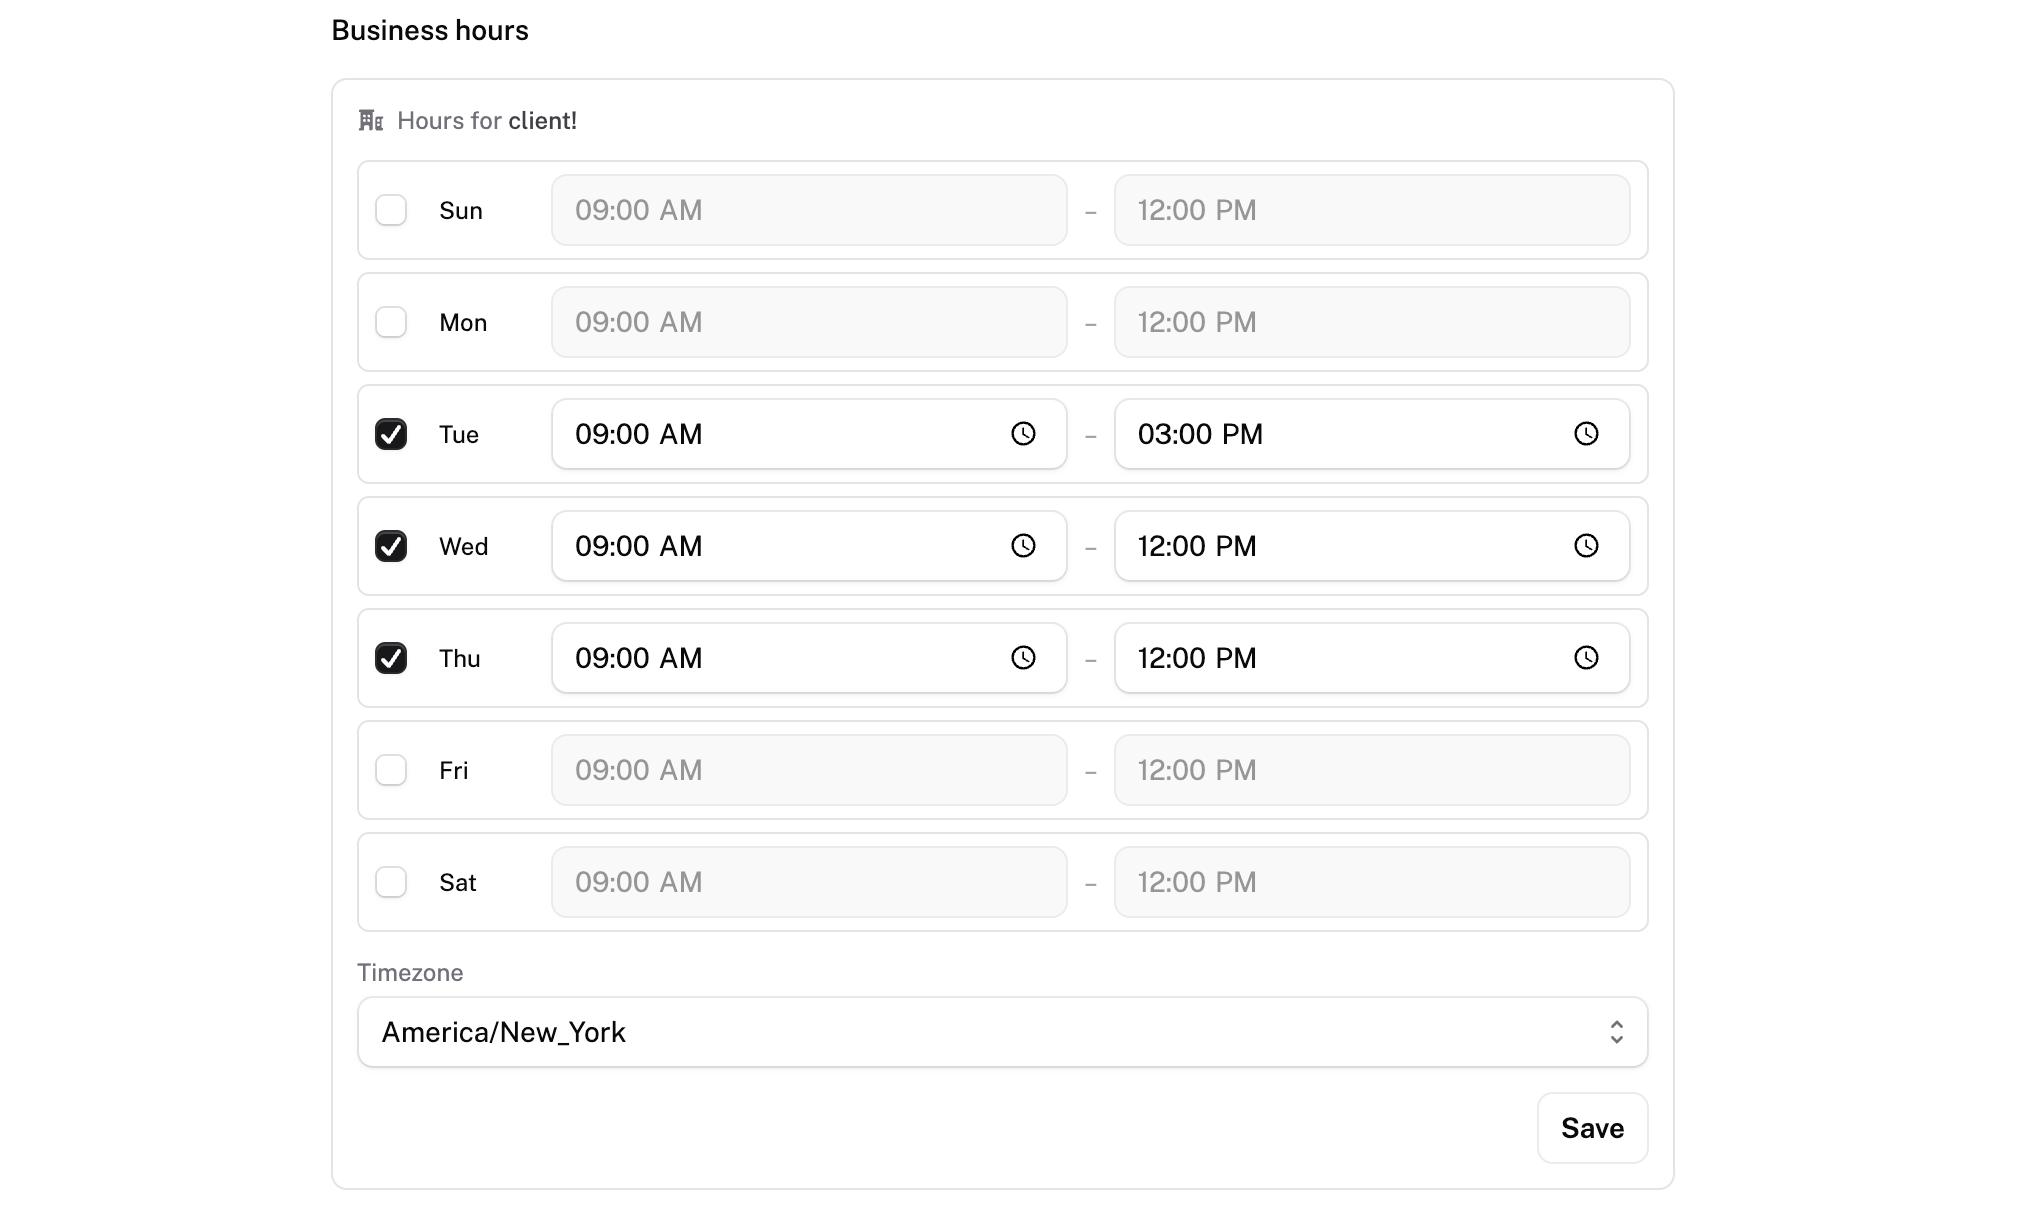The width and height of the screenshot is (2022, 1212).
Task: Click the timezone selector up-down arrows
Action: [1616, 1032]
